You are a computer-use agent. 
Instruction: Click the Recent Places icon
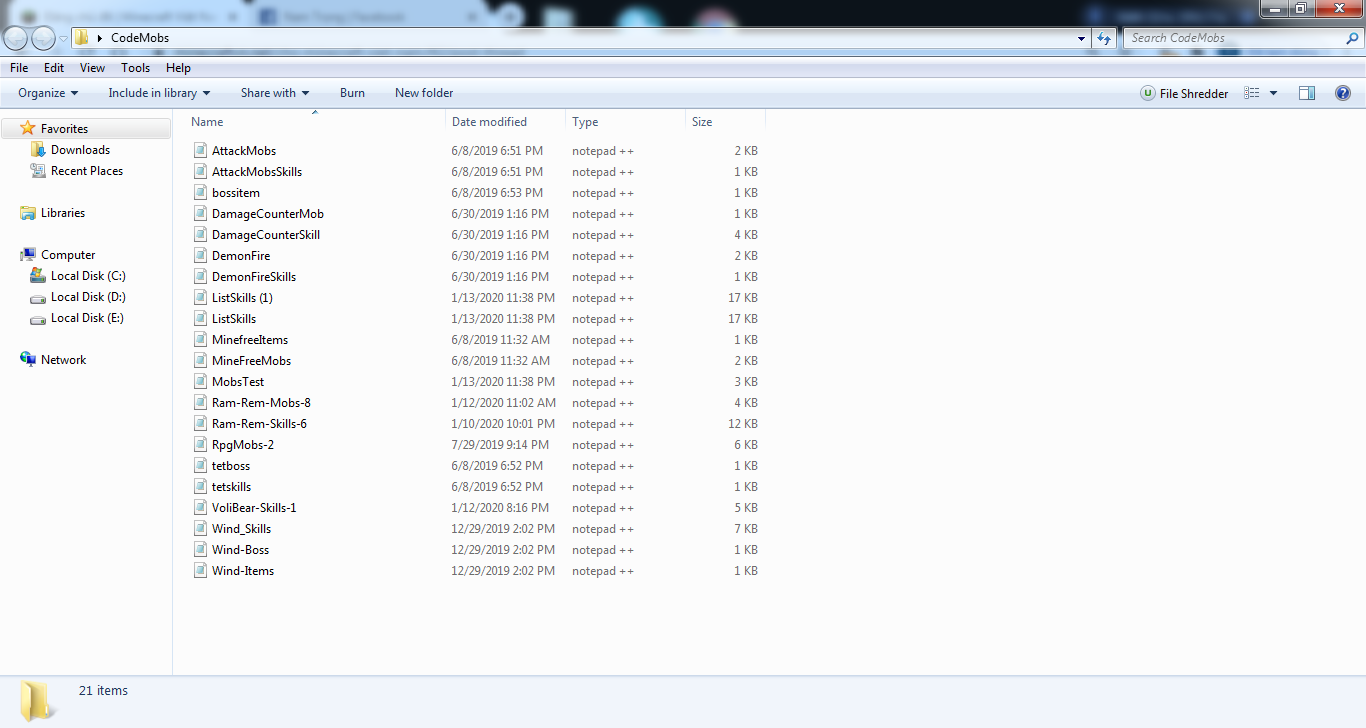point(38,171)
